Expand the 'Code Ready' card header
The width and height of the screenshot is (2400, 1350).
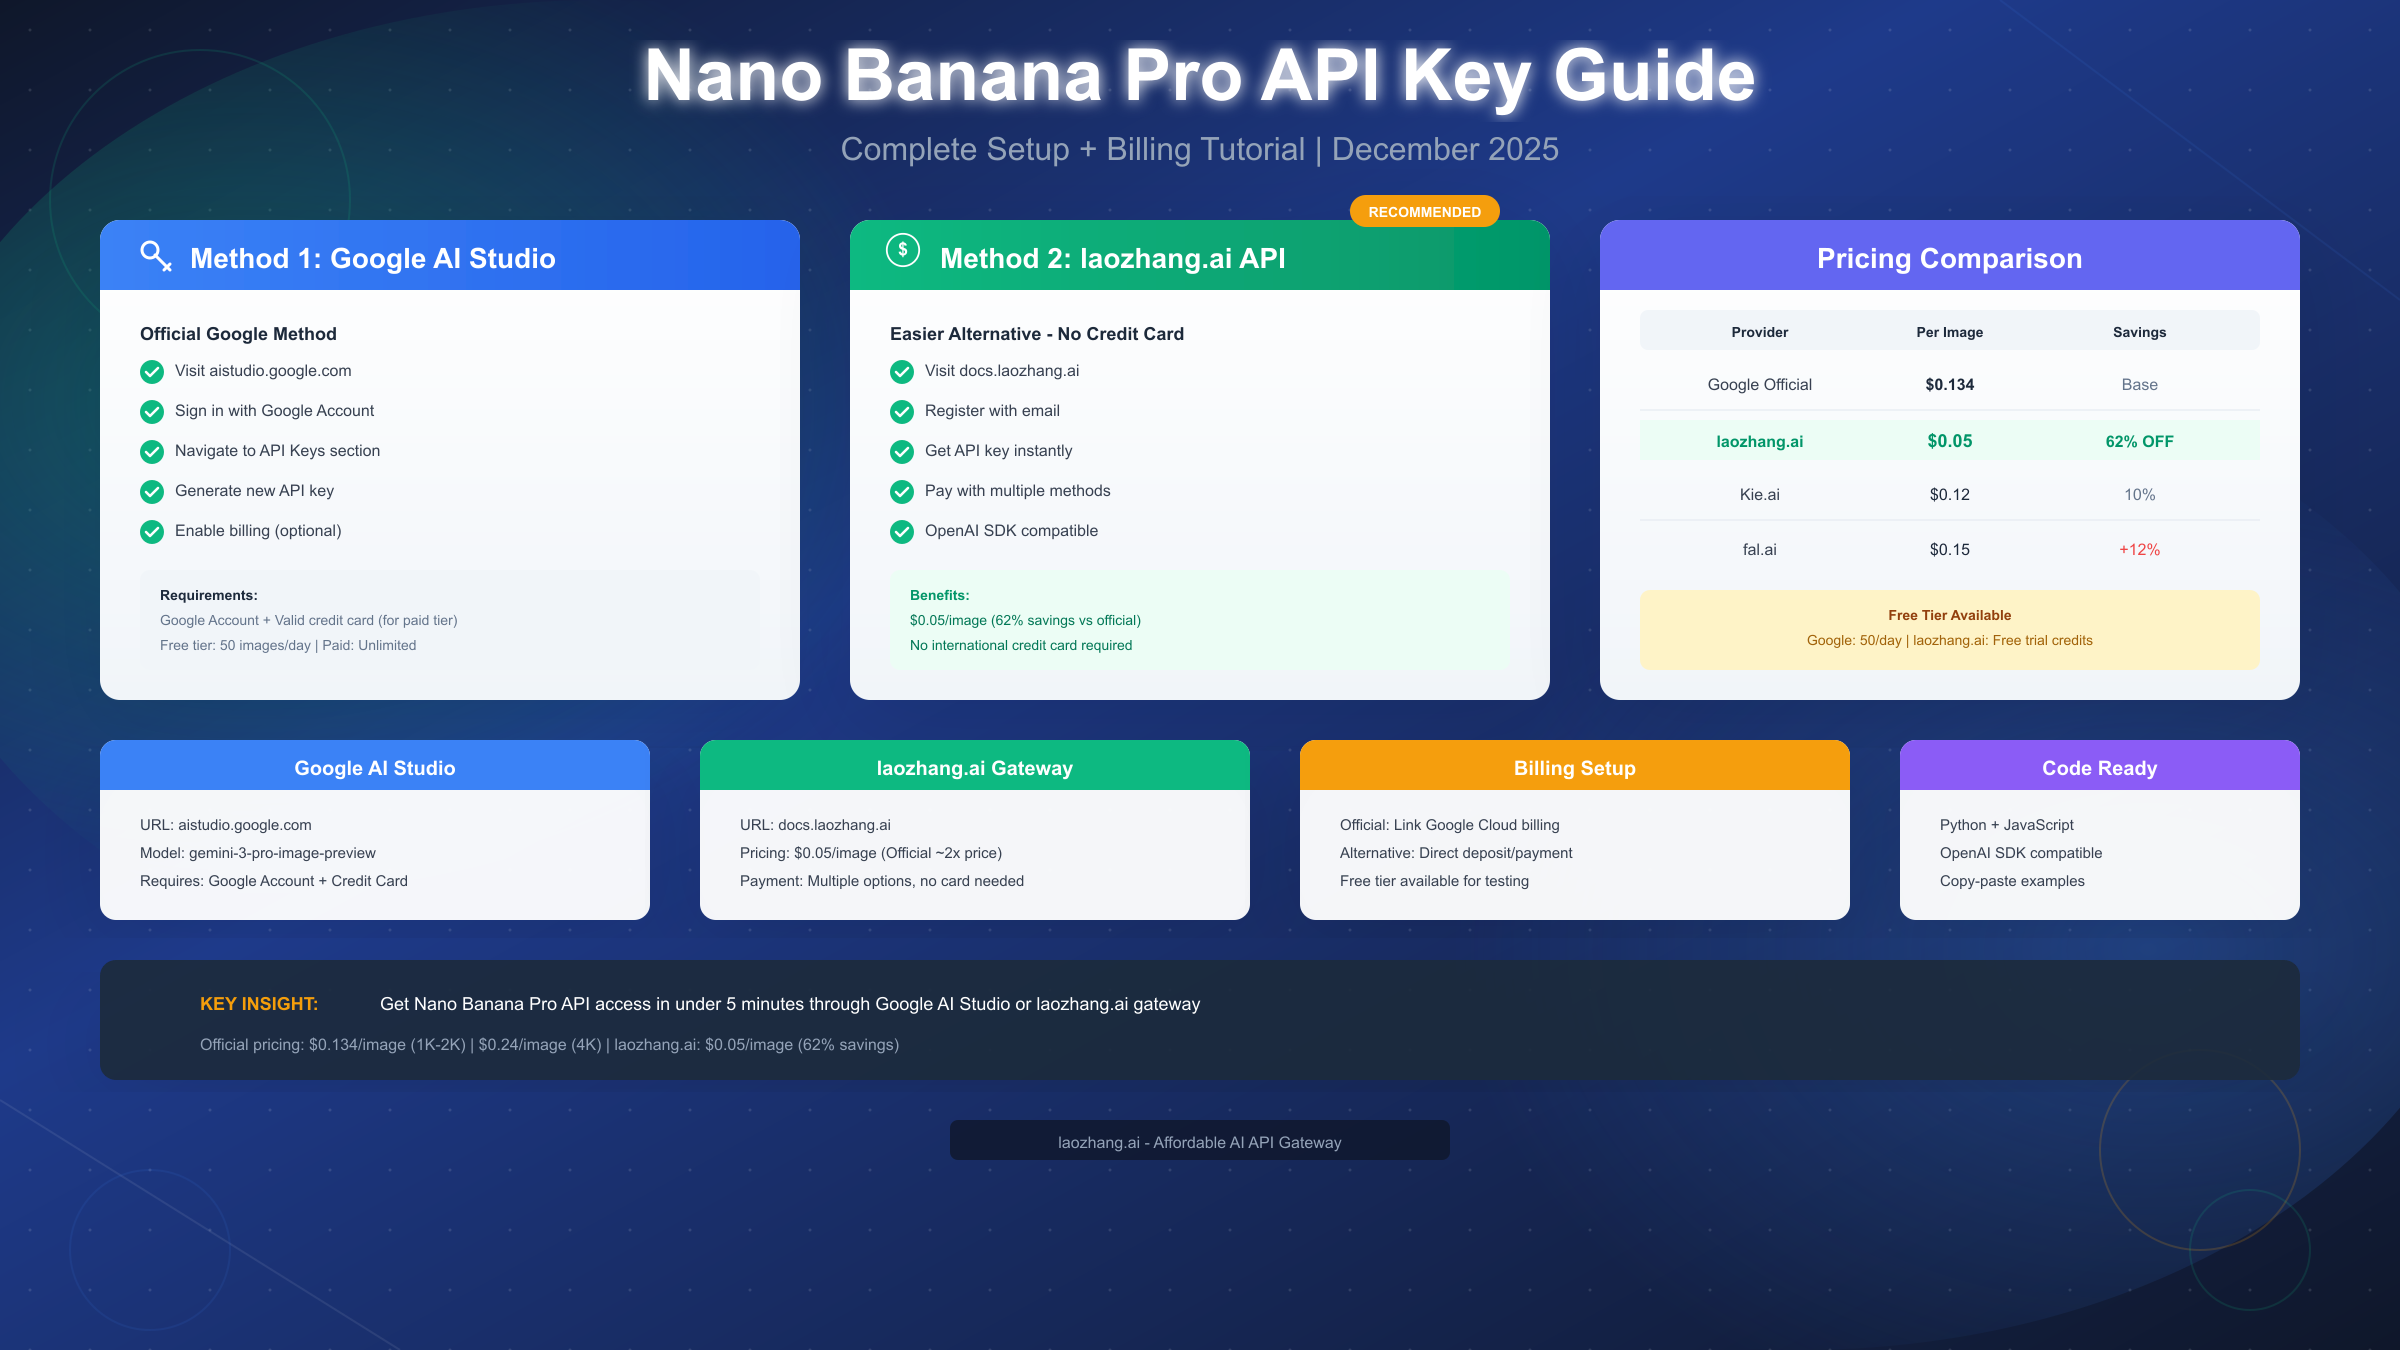2099,767
